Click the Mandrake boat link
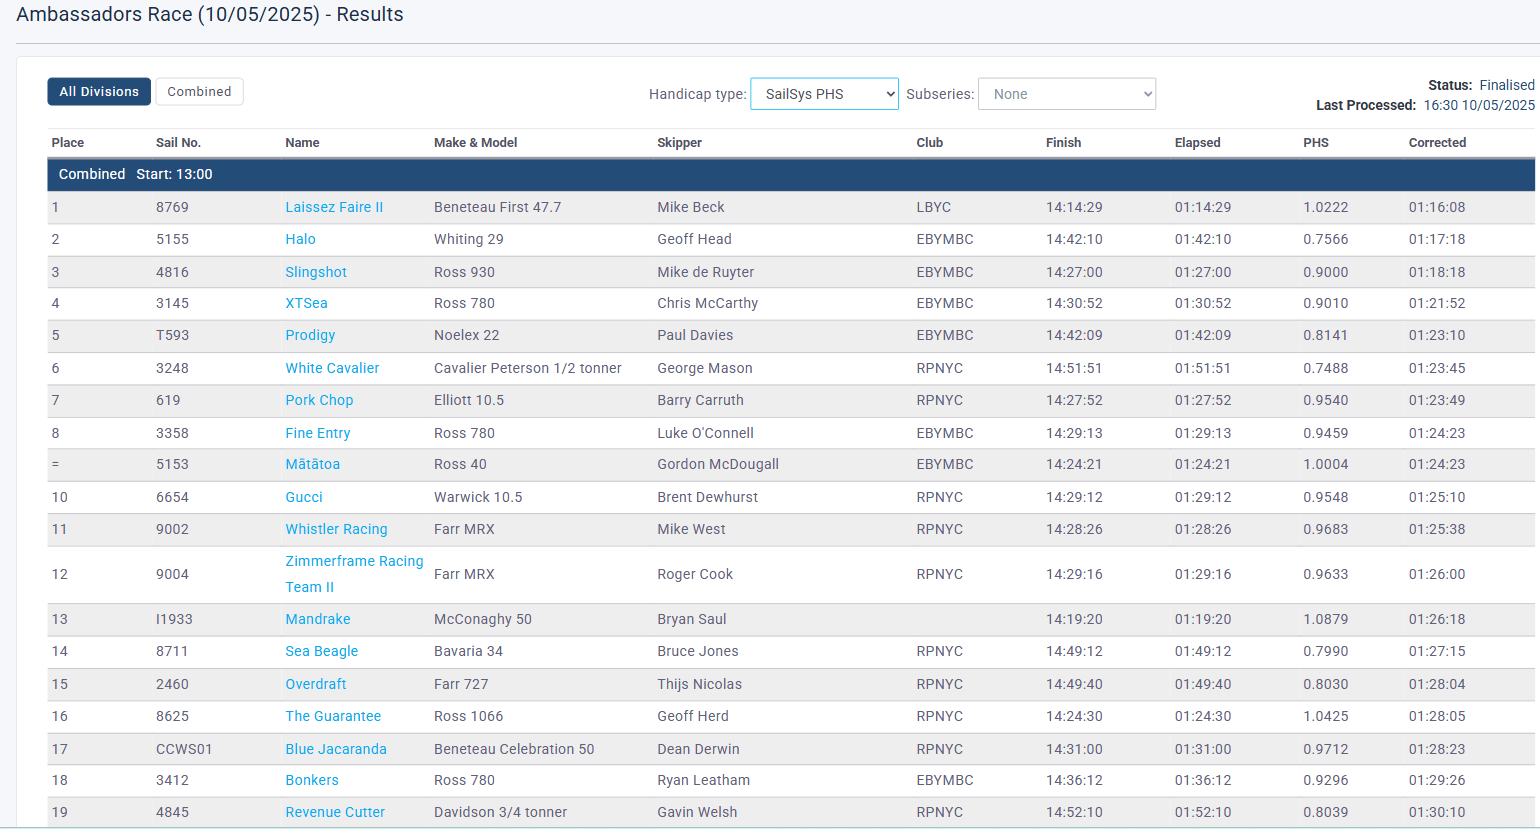 (318, 619)
